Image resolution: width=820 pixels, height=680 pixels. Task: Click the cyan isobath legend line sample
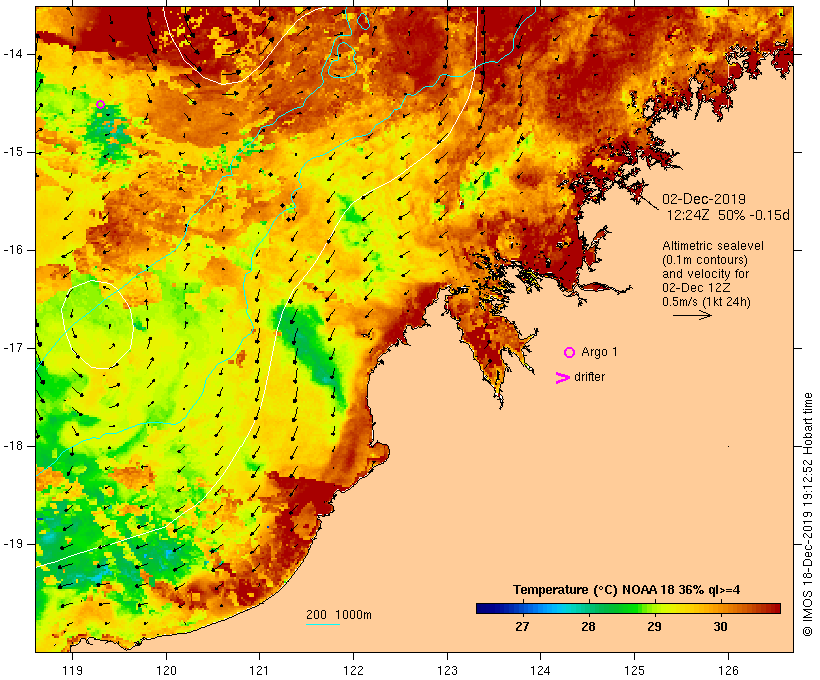(323, 624)
